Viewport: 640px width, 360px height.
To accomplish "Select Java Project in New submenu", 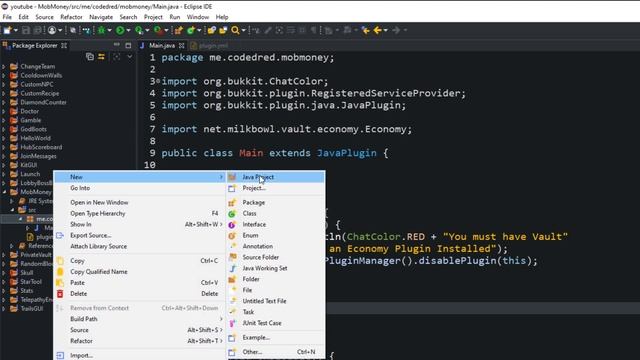I will pos(276,177).
